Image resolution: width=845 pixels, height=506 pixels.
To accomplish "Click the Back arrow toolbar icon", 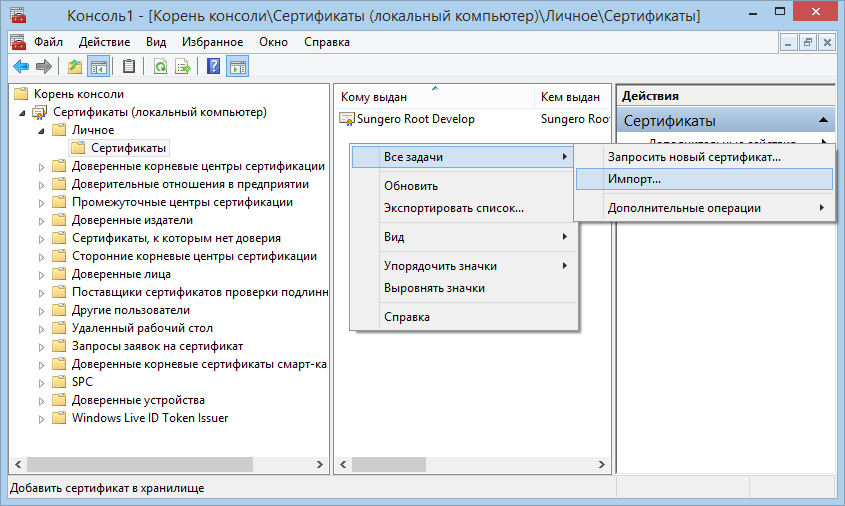I will point(20,67).
